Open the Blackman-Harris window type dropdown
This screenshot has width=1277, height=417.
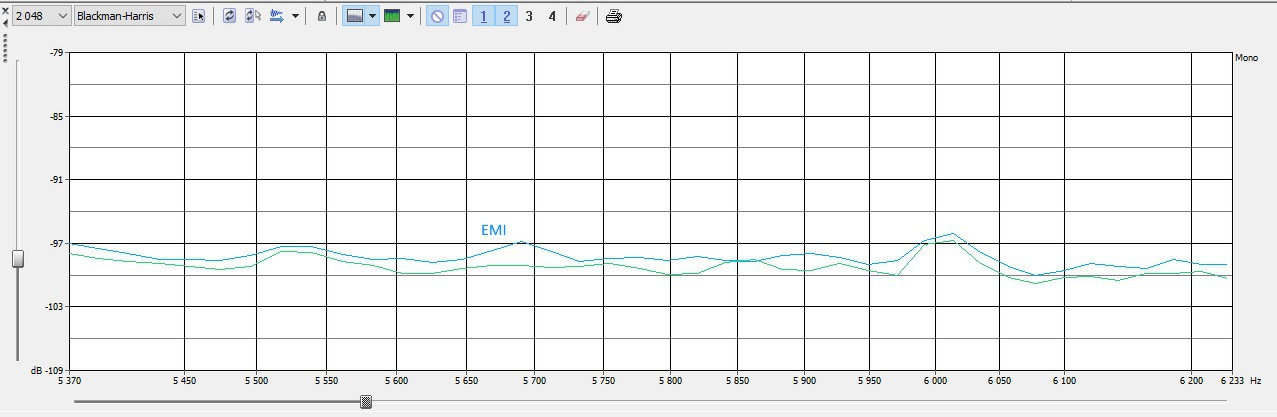click(x=130, y=16)
